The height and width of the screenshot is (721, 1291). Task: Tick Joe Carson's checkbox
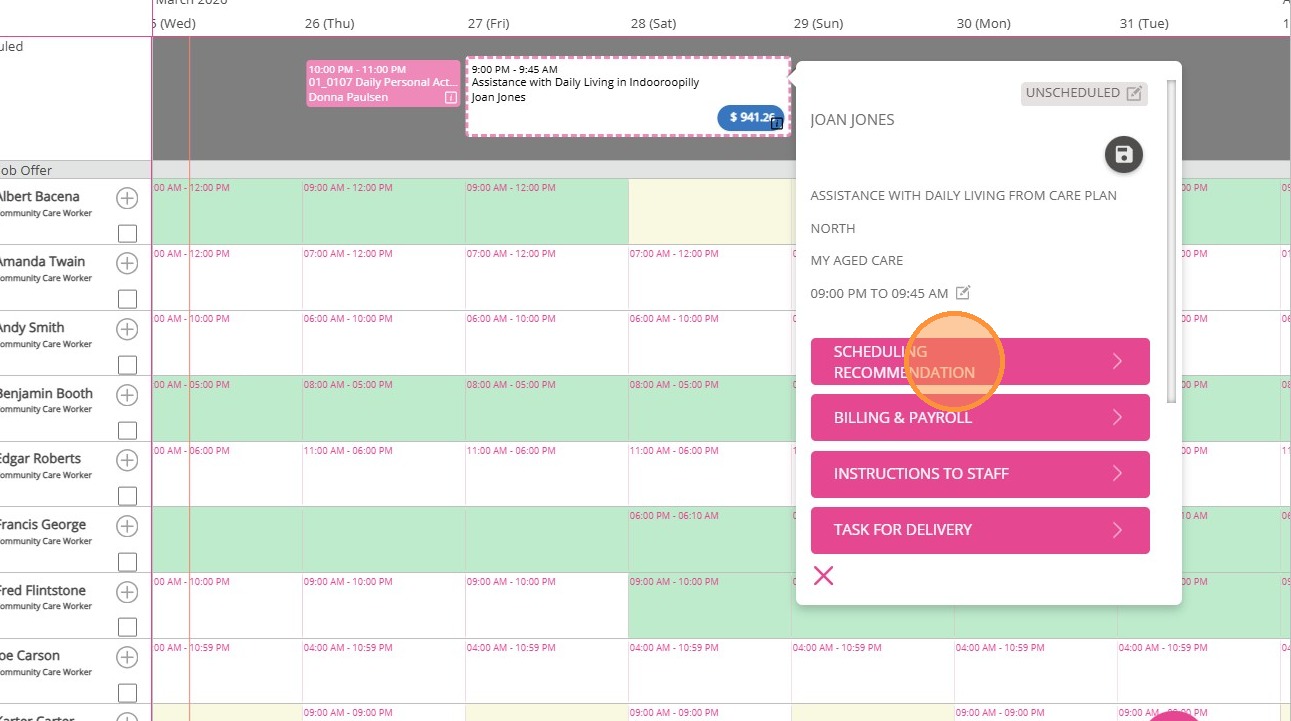tap(128, 693)
